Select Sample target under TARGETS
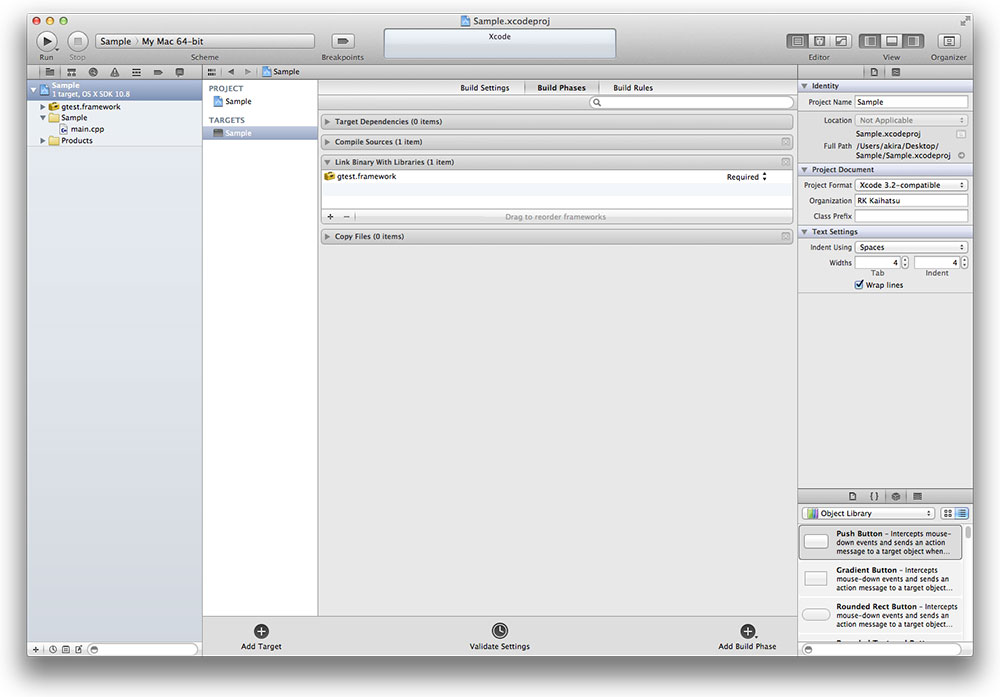 260,133
